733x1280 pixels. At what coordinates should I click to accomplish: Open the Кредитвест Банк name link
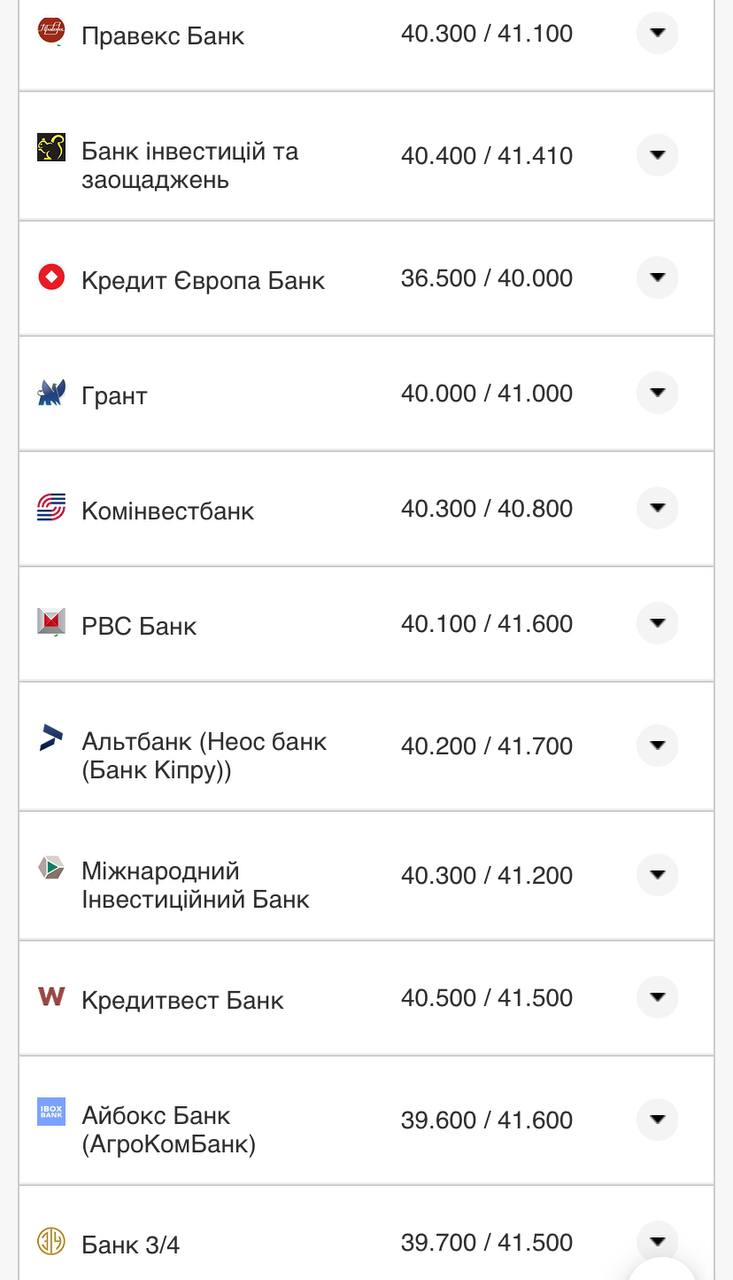tap(182, 1000)
